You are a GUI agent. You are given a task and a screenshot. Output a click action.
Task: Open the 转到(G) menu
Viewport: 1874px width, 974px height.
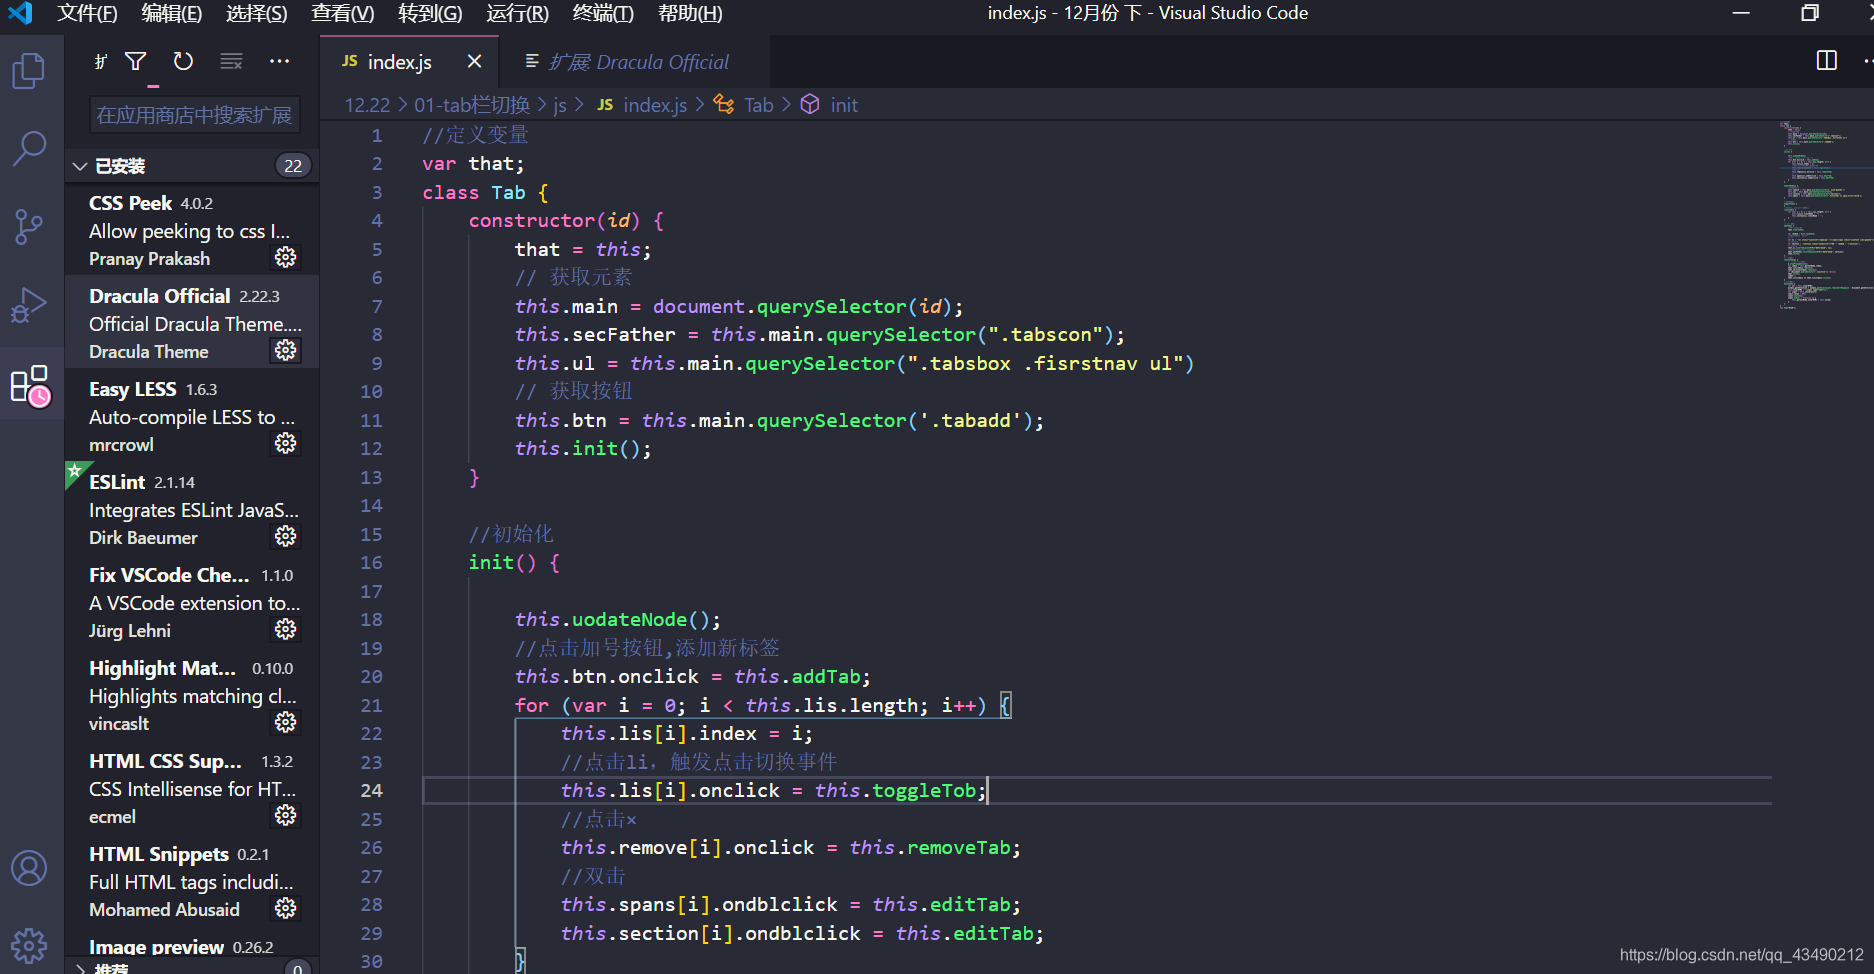pos(430,13)
